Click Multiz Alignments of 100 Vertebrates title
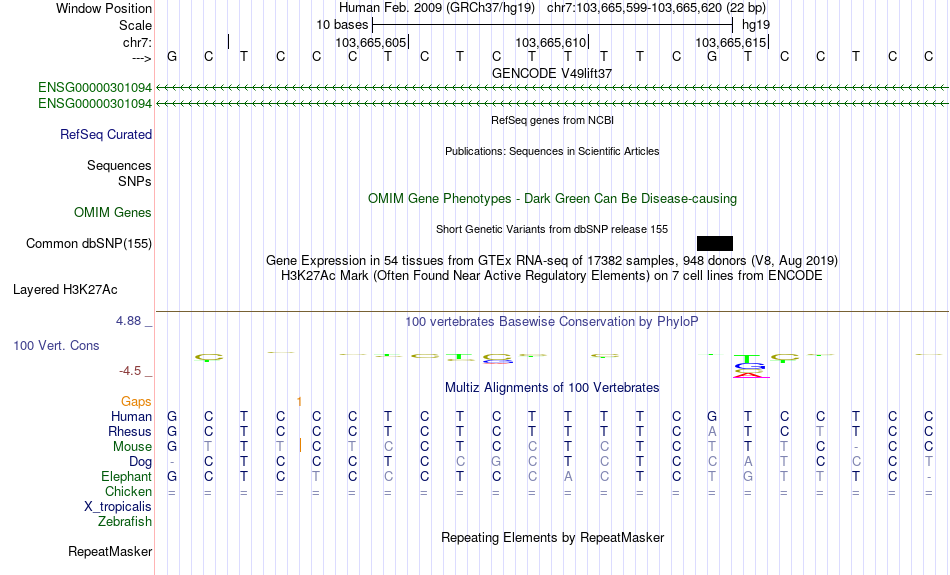This screenshot has width=950, height=575. [552, 388]
